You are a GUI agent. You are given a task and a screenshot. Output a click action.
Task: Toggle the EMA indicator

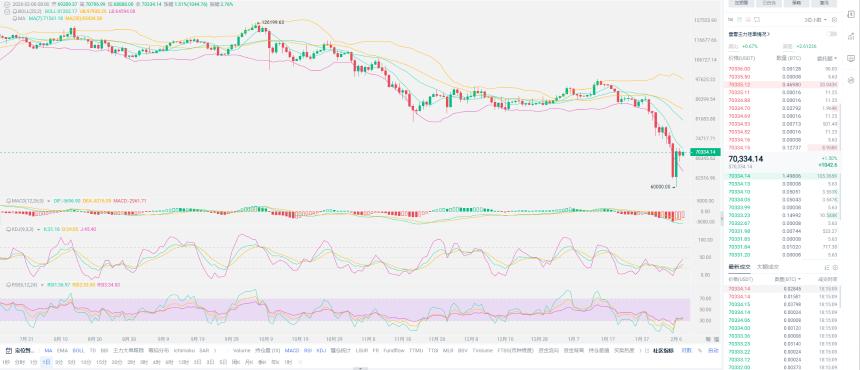[x=62, y=350]
